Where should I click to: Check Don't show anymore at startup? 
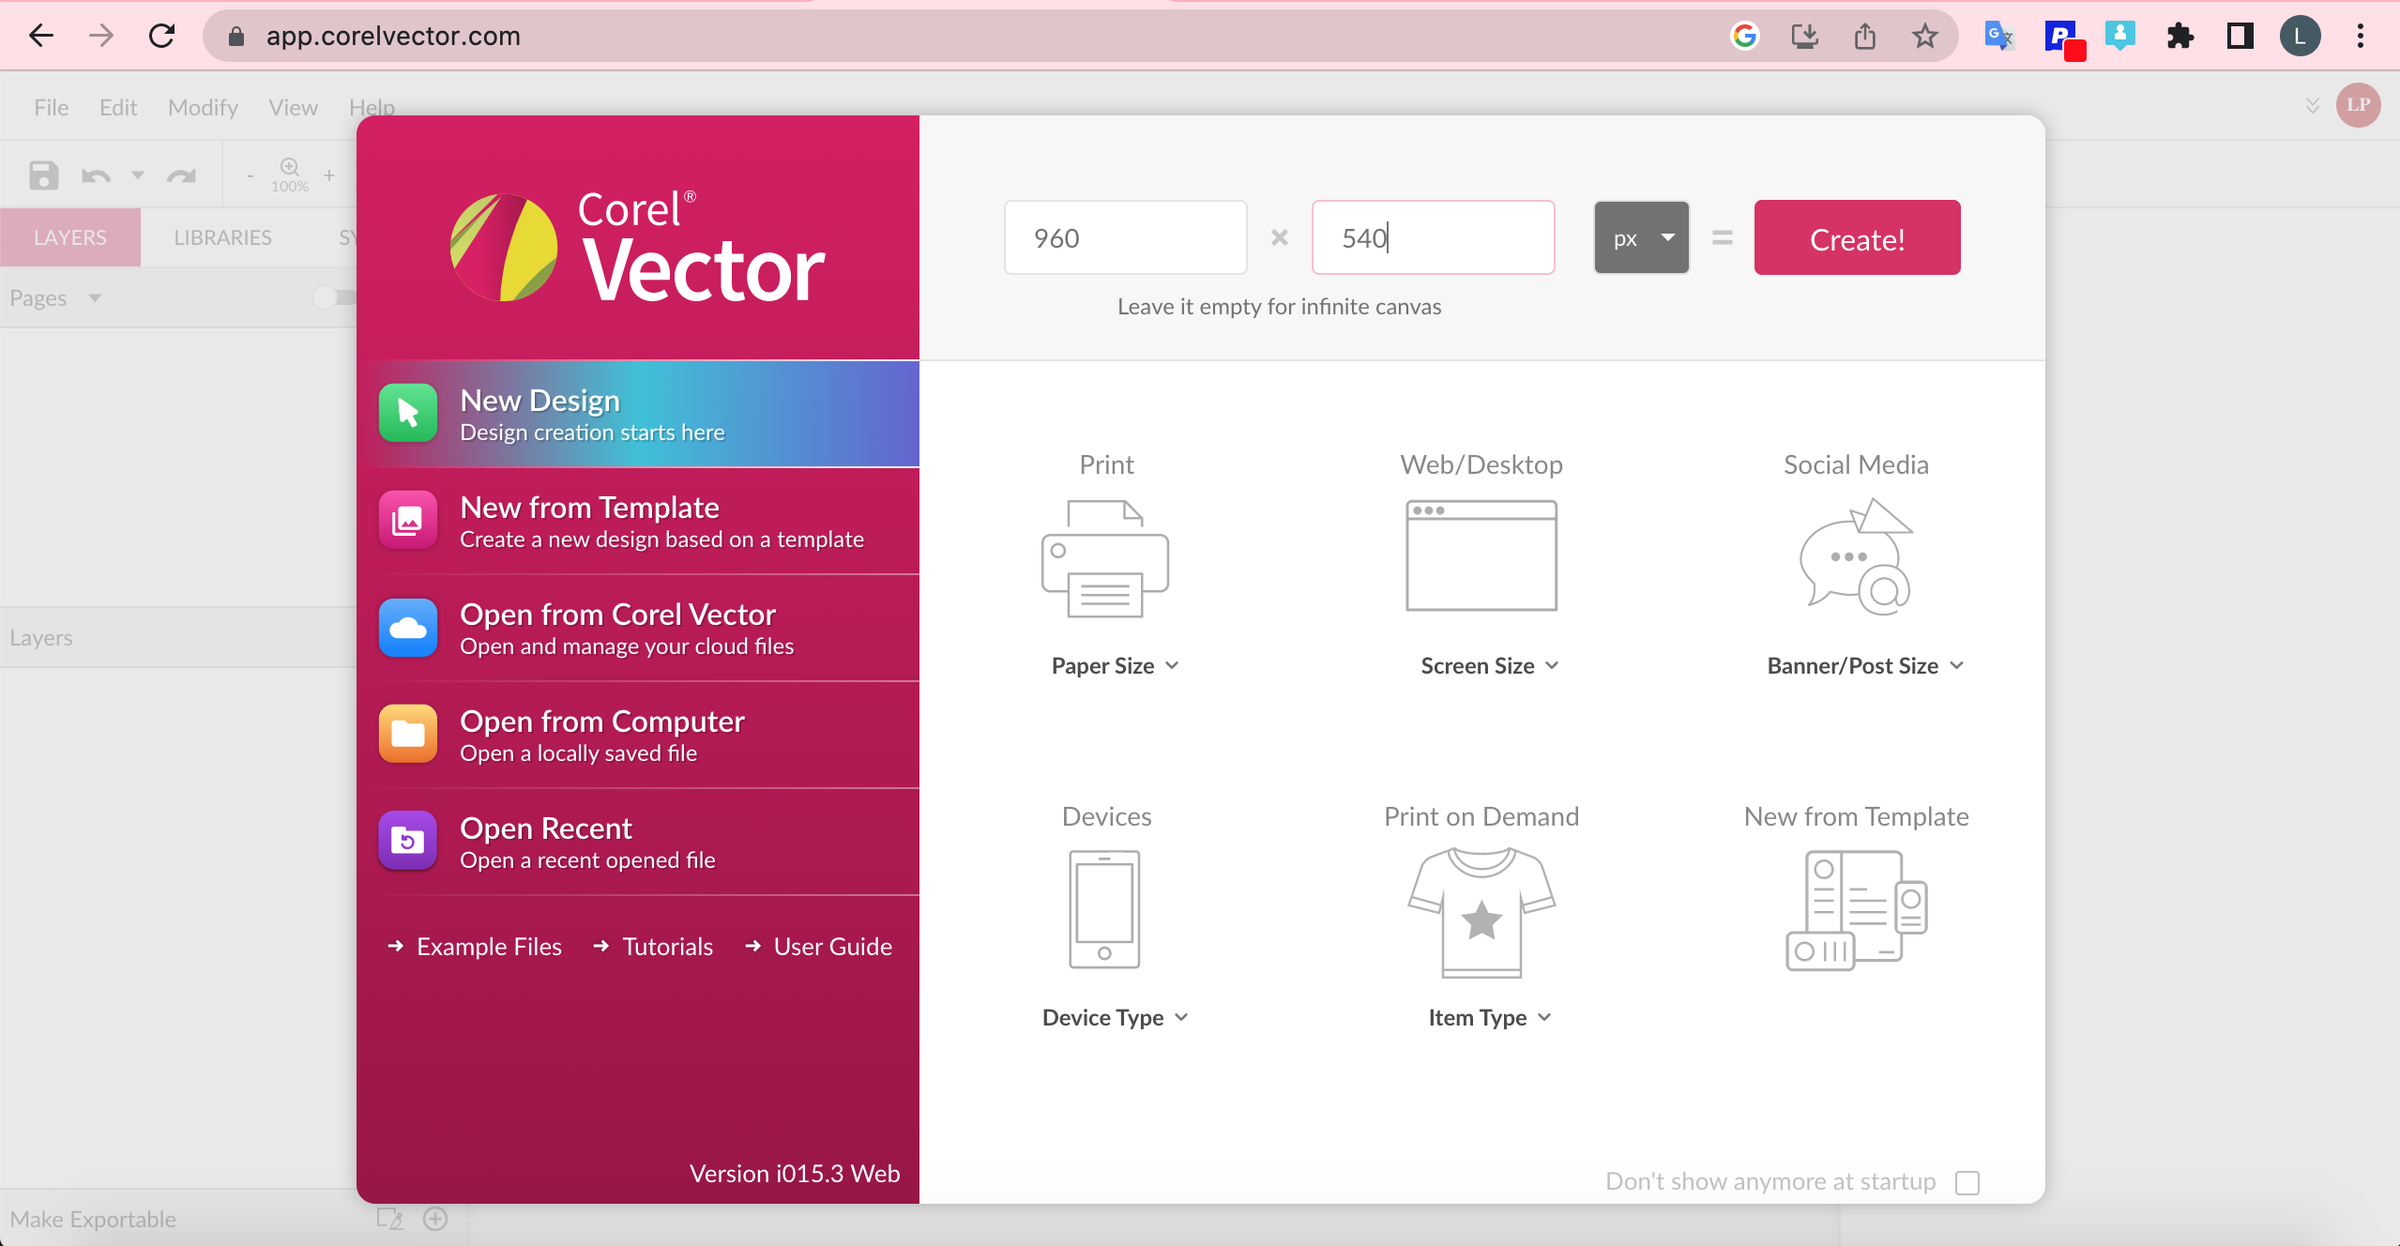coord(1967,1182)
